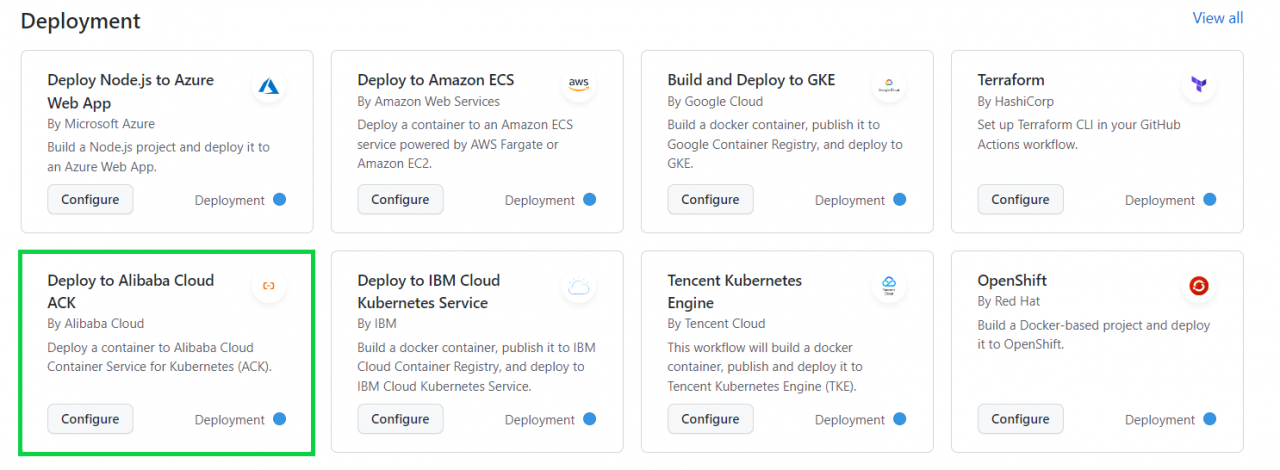This screenshot has width=1280, height=470.
Task: Configure Deploy to Alibaba Cloud ACK
Action: coord(90,419)
